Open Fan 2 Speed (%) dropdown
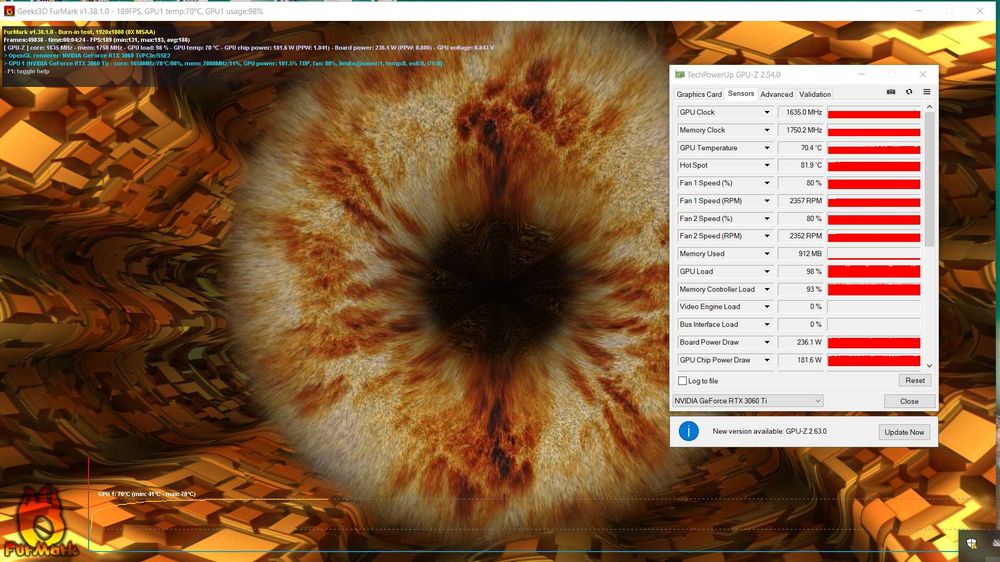1000x562 pixels. [x=767, y=219]
